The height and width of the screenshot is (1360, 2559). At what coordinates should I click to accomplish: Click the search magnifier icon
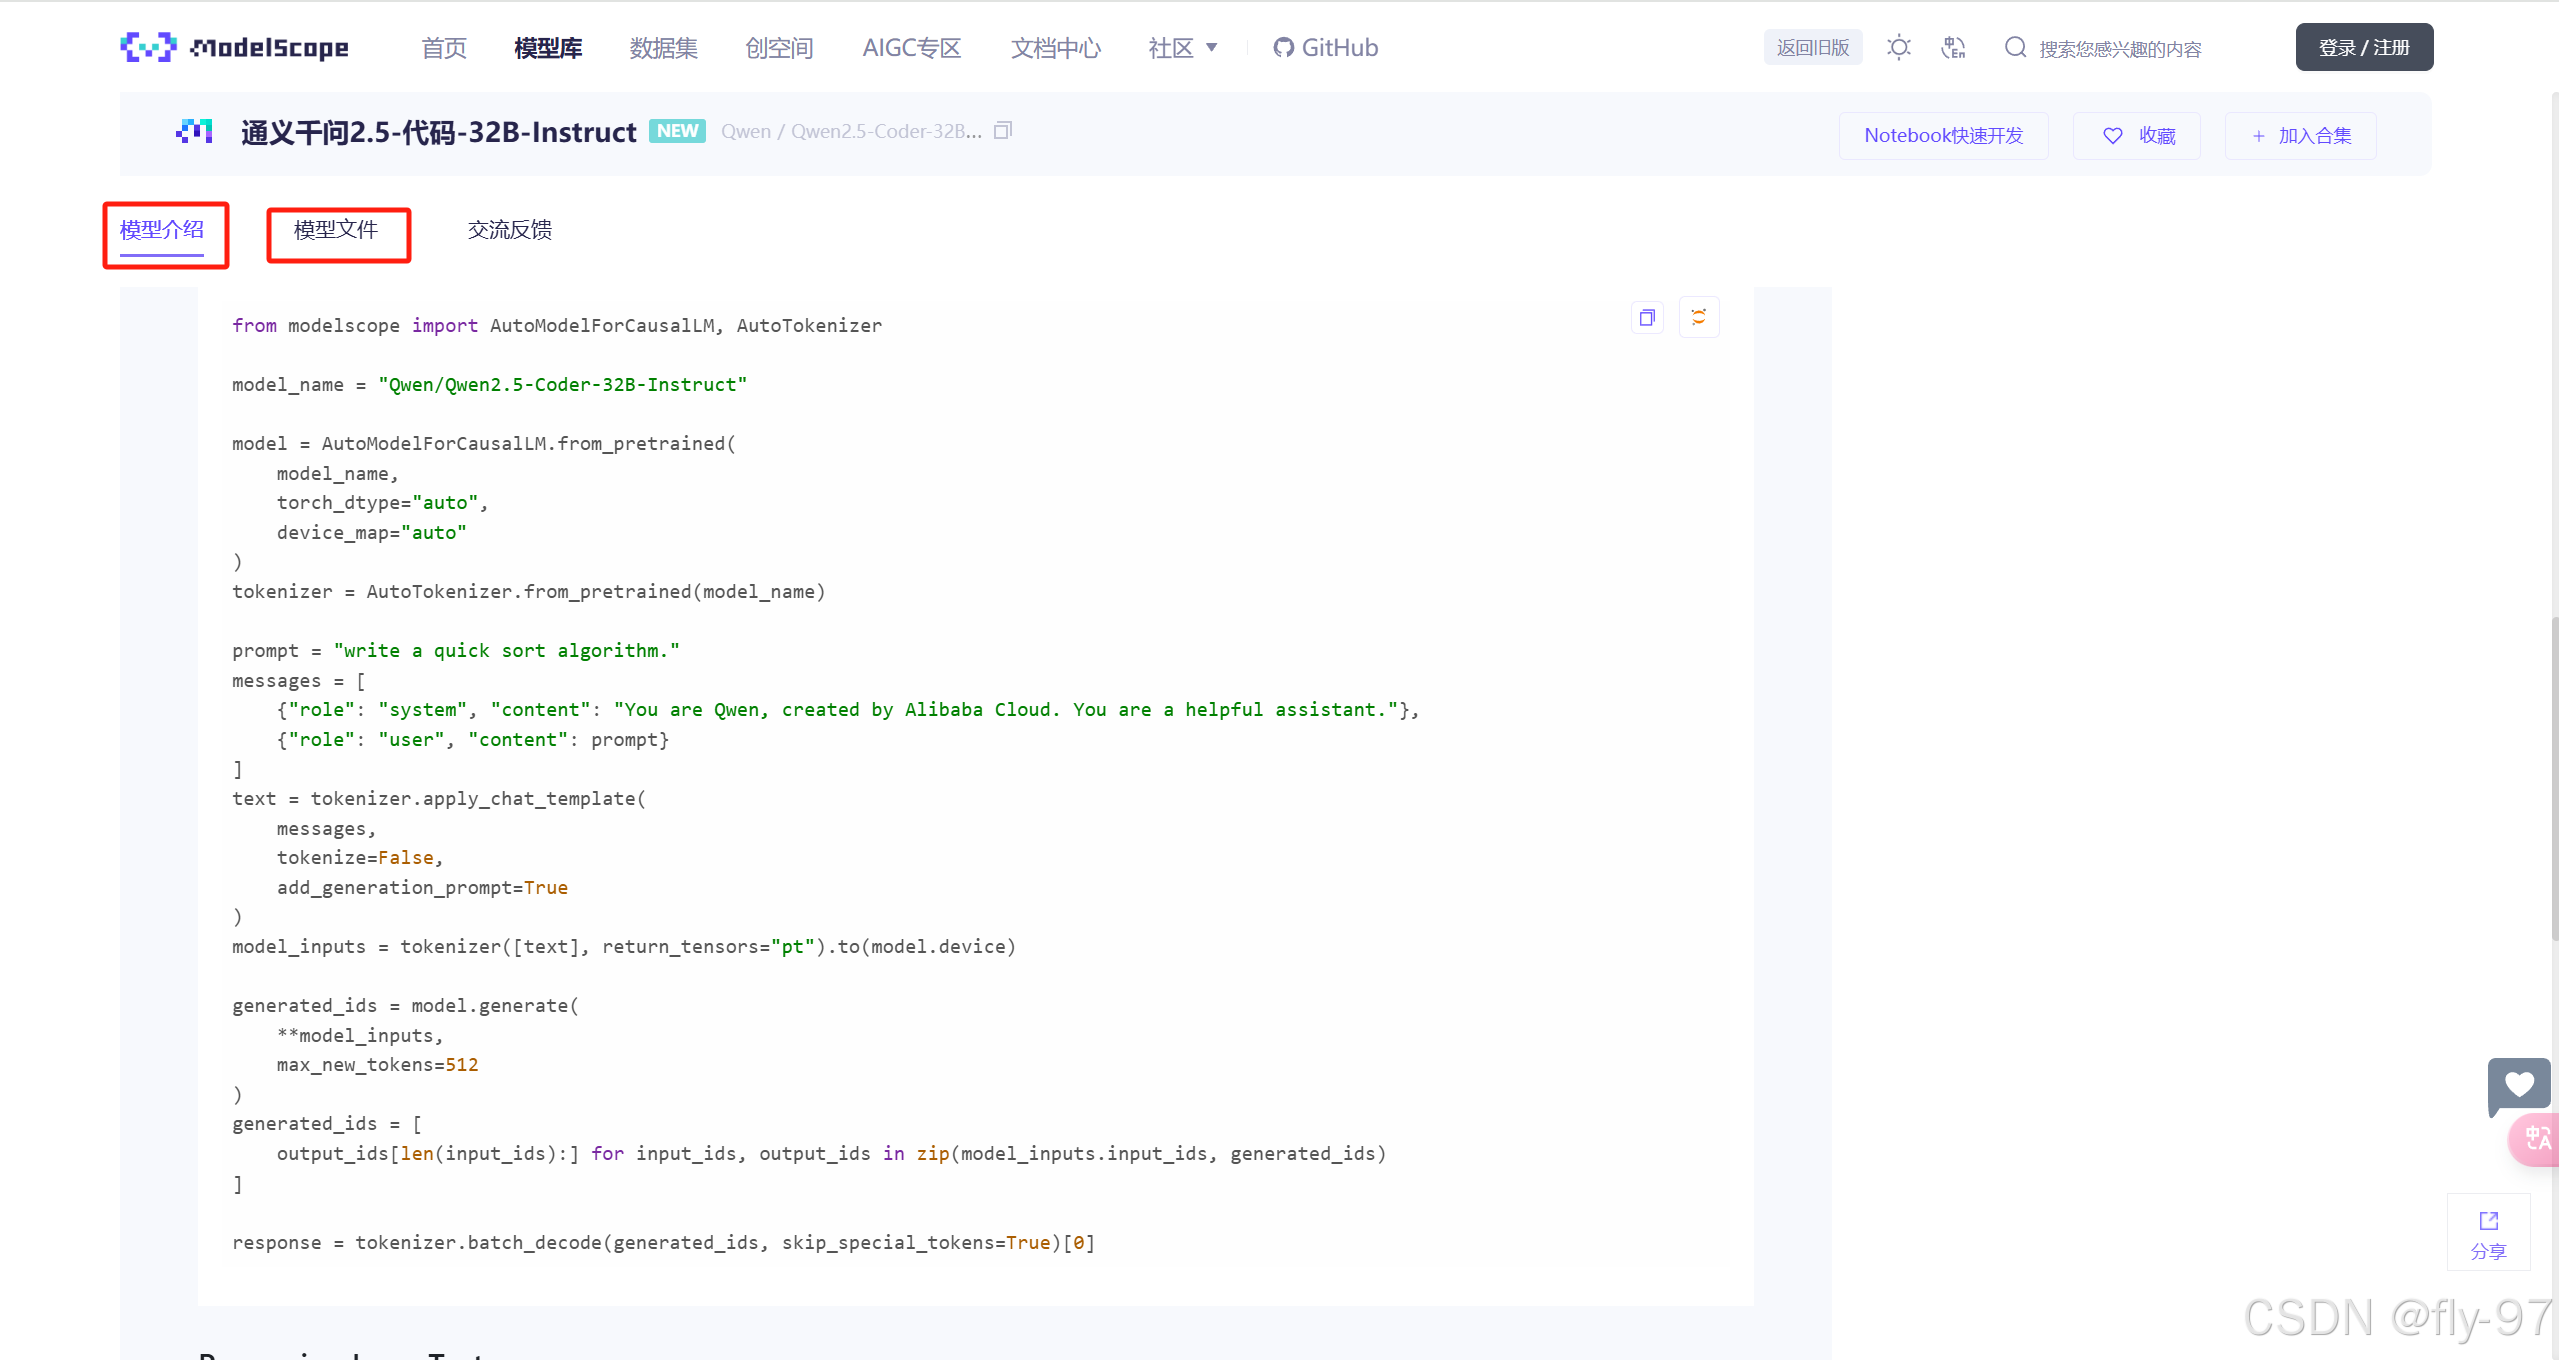(x=2015, y=47)
